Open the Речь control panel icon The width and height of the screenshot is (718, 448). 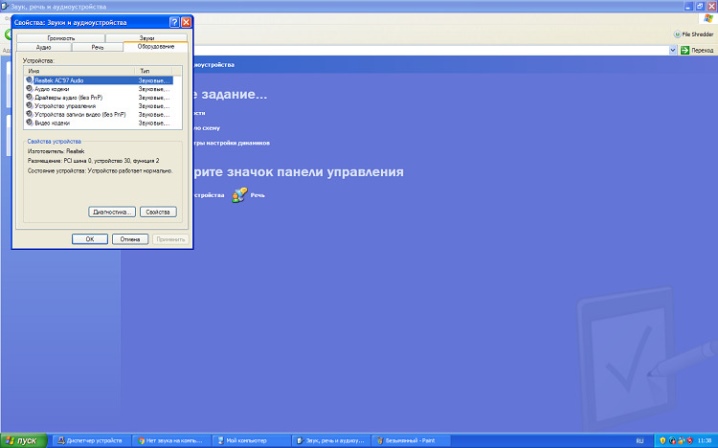pos(239,195)
